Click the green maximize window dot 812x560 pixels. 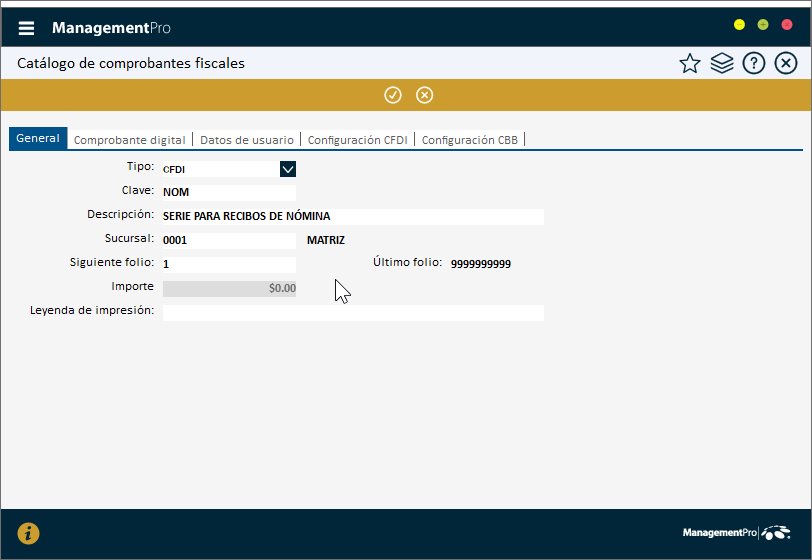click(763, 24)
